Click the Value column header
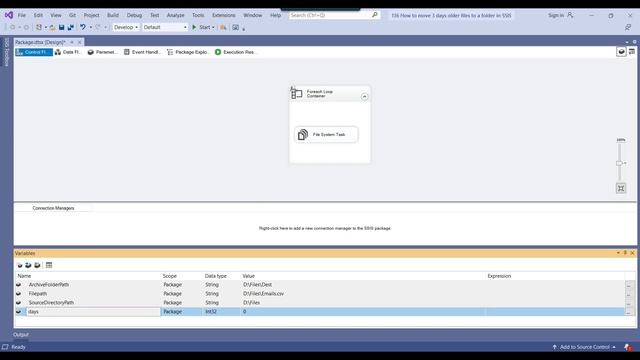Screen dimensions: 640x360 248,276
